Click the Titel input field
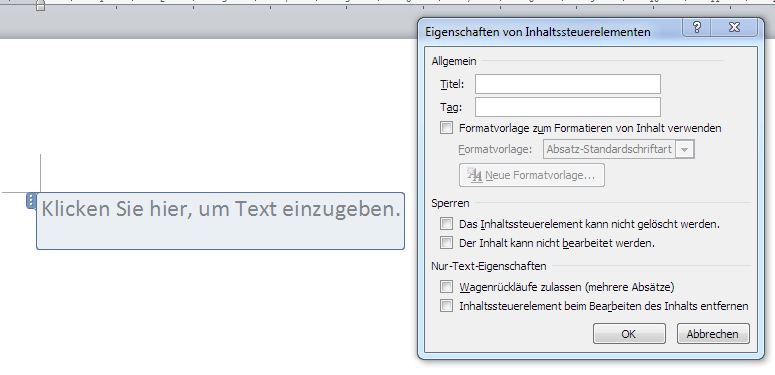This screenshot has height=375, width=775. tap(567, 84)
